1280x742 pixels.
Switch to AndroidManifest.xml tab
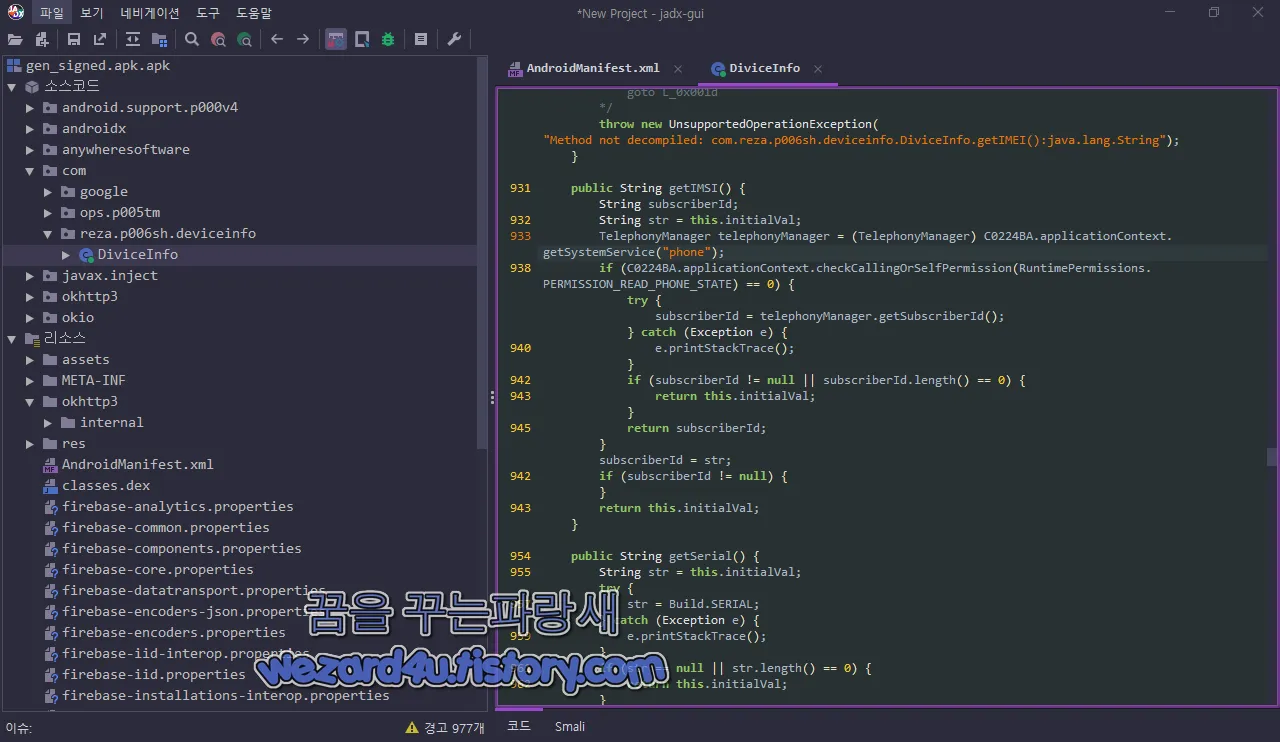593,68
